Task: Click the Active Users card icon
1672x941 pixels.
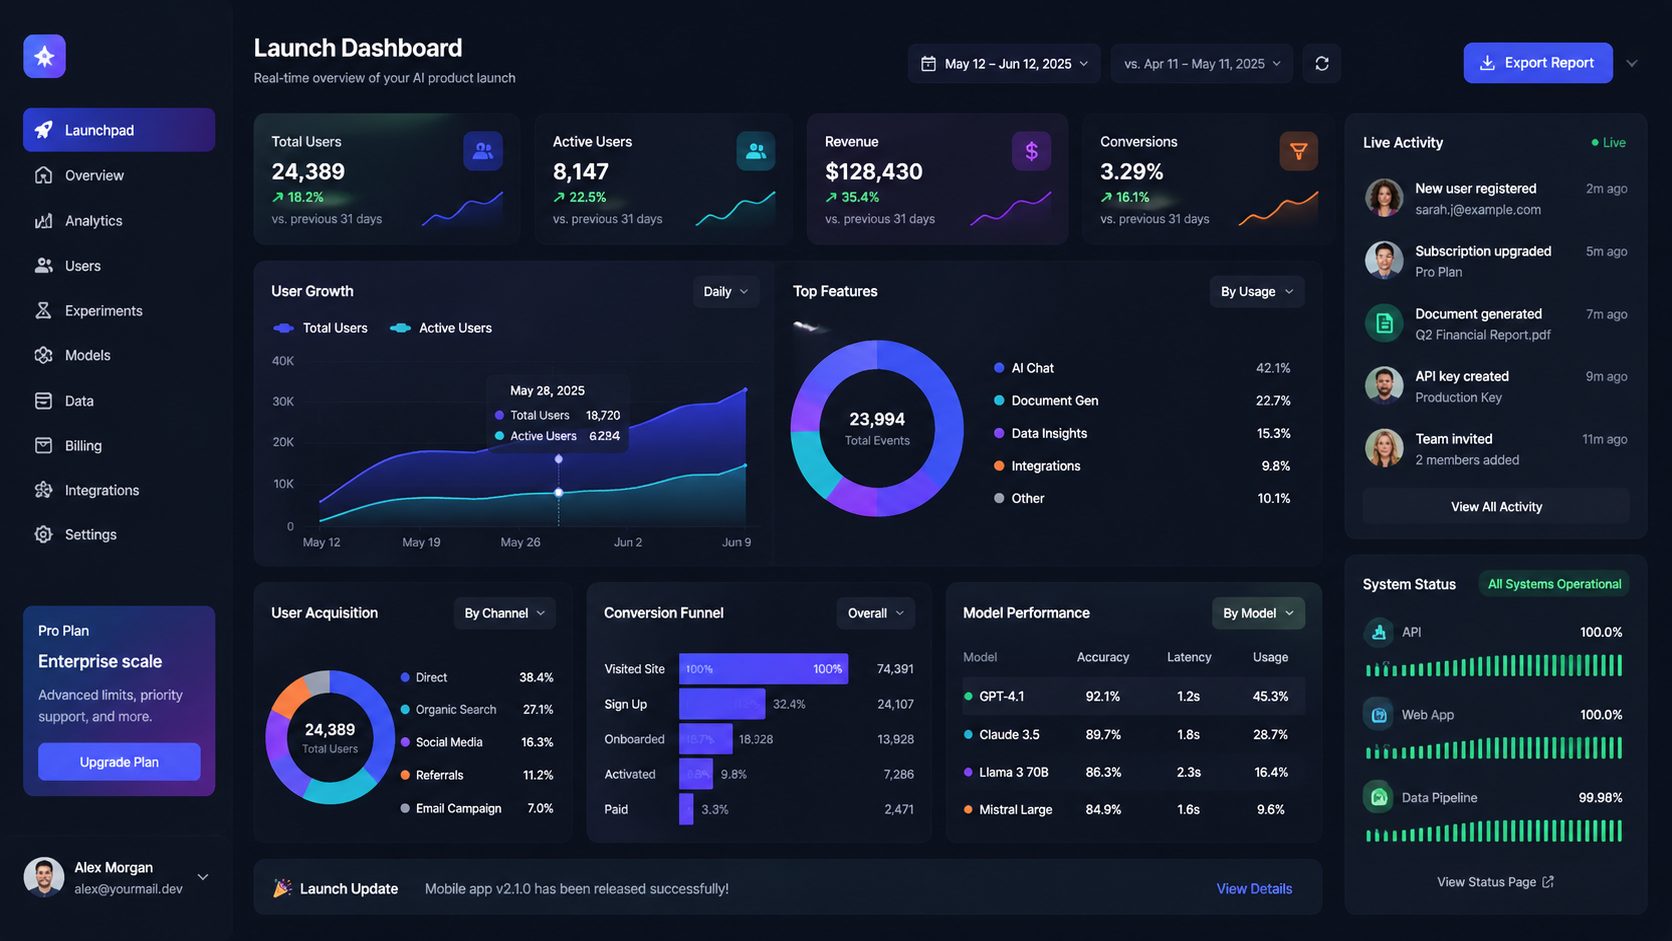Action: click(x=756, y=151)
